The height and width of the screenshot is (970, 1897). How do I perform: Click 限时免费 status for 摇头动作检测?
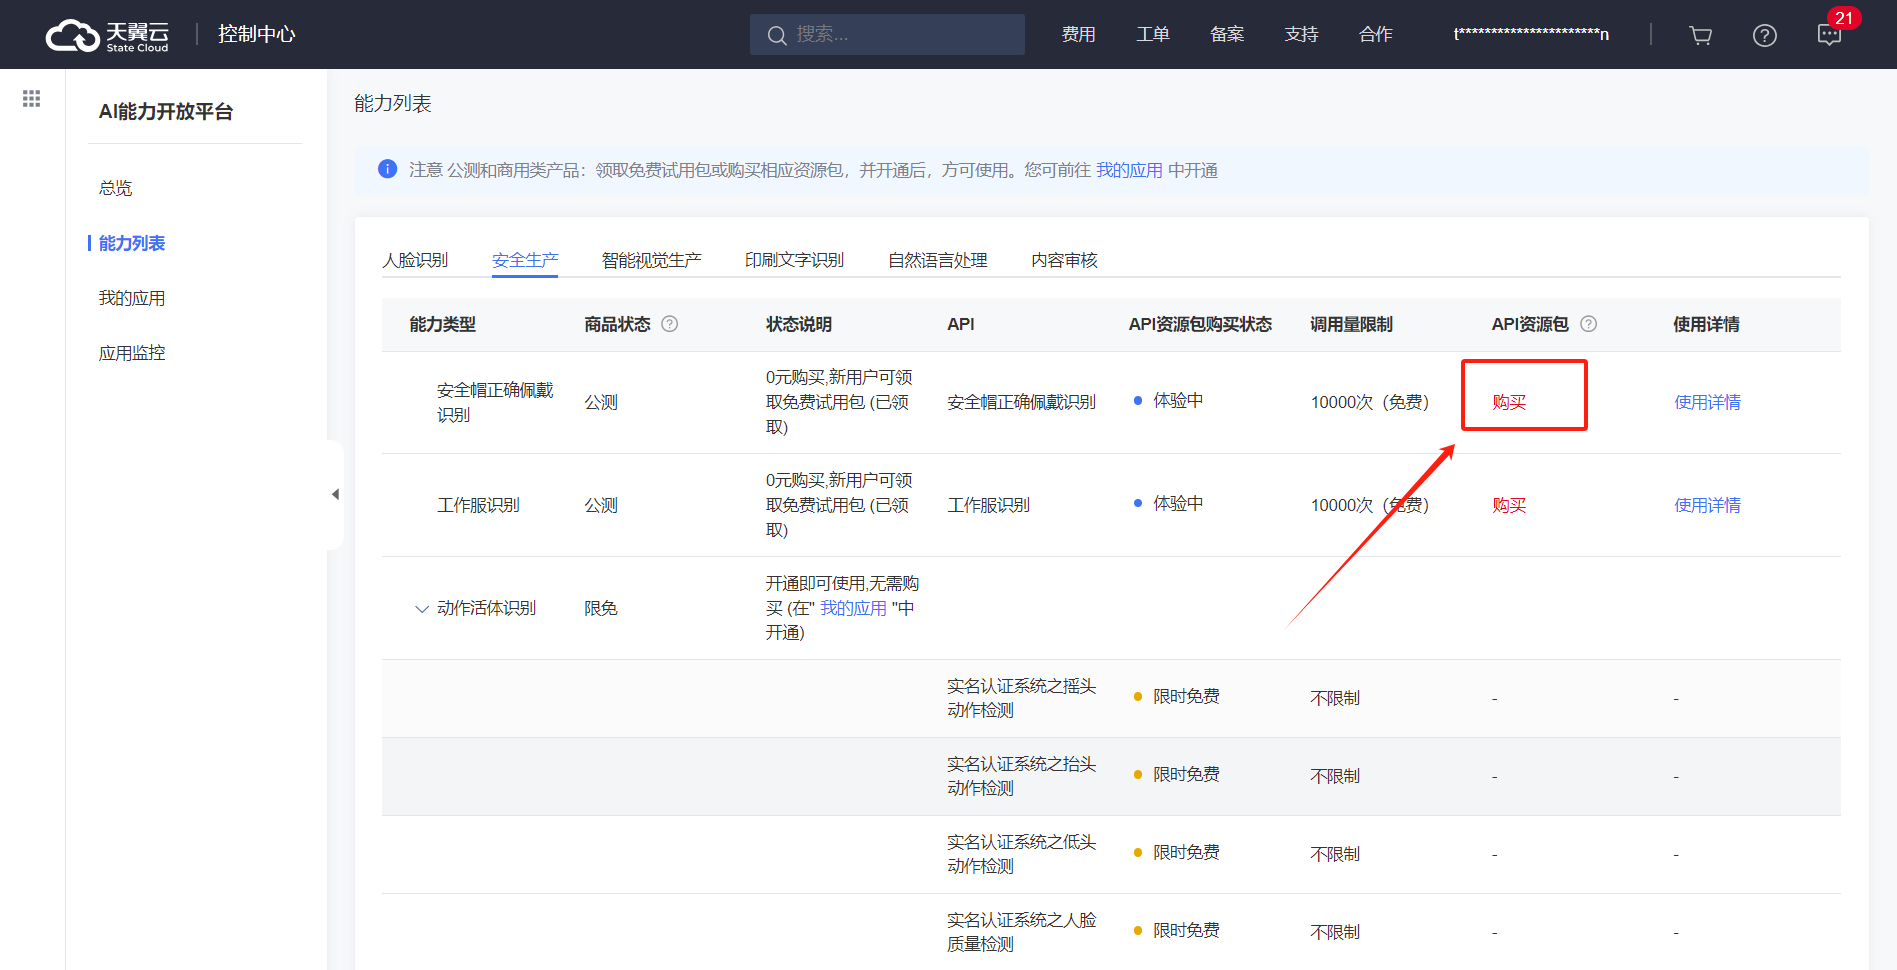pos(1186,696)
